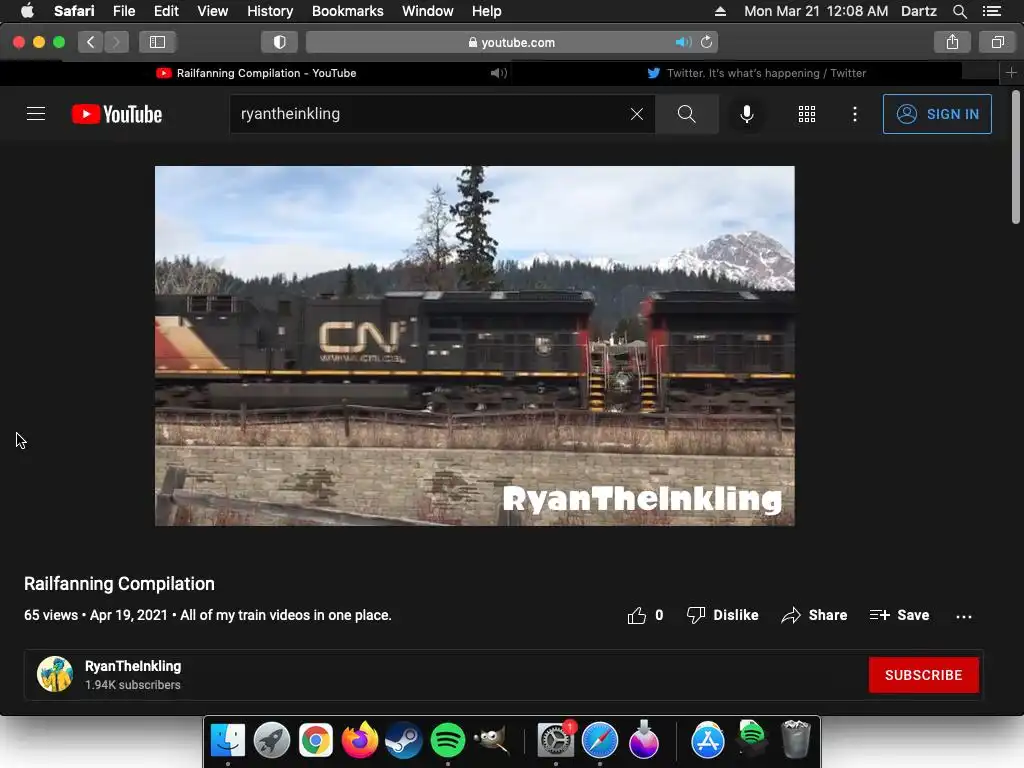
Task: Click the eject icon in the menu bar
Action: [720, 11]
